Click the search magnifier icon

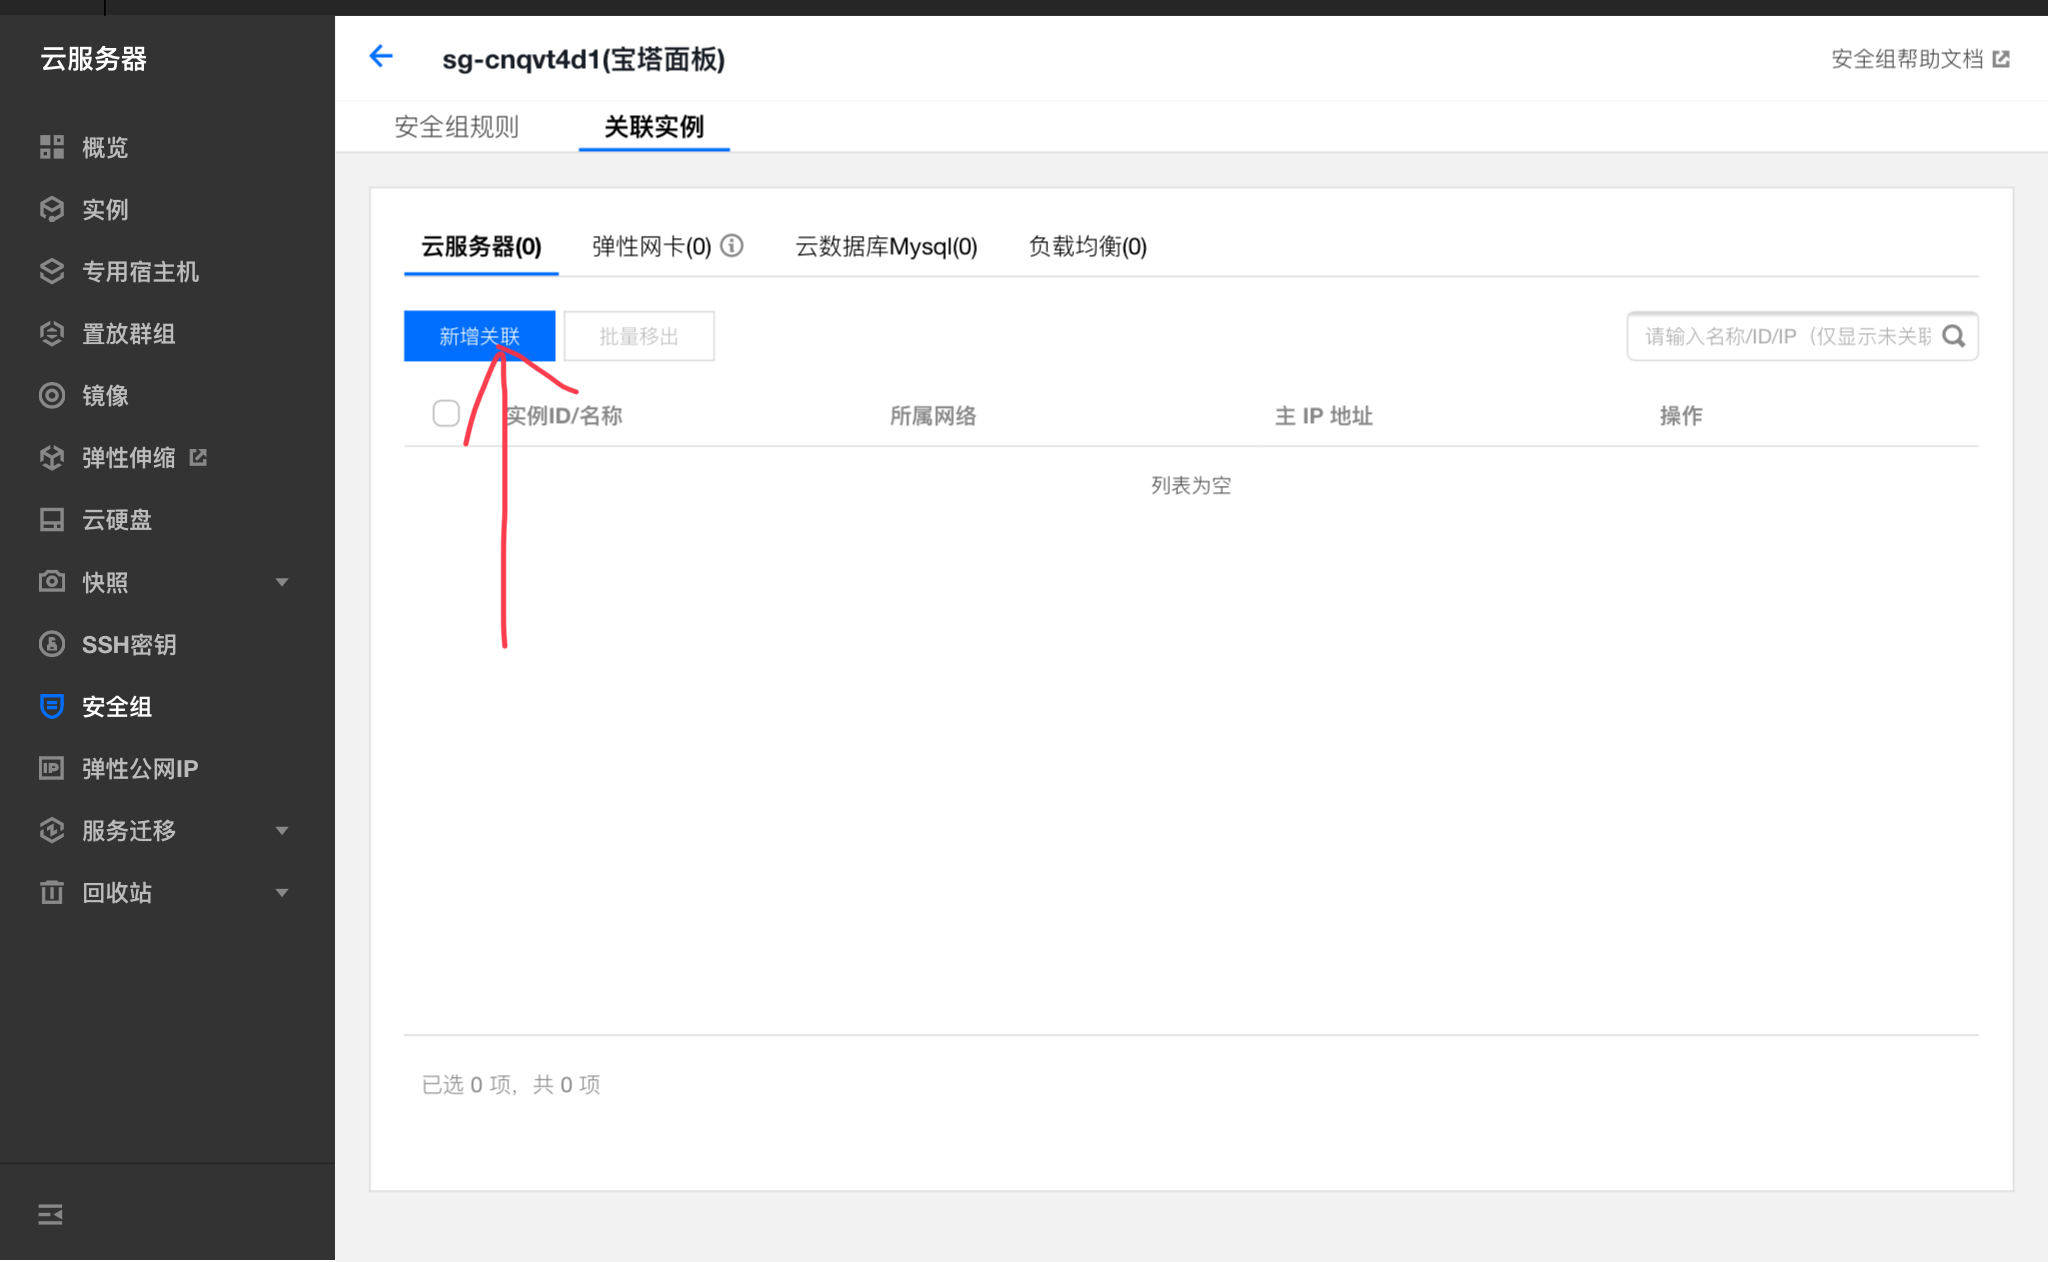coord(1954,336)
